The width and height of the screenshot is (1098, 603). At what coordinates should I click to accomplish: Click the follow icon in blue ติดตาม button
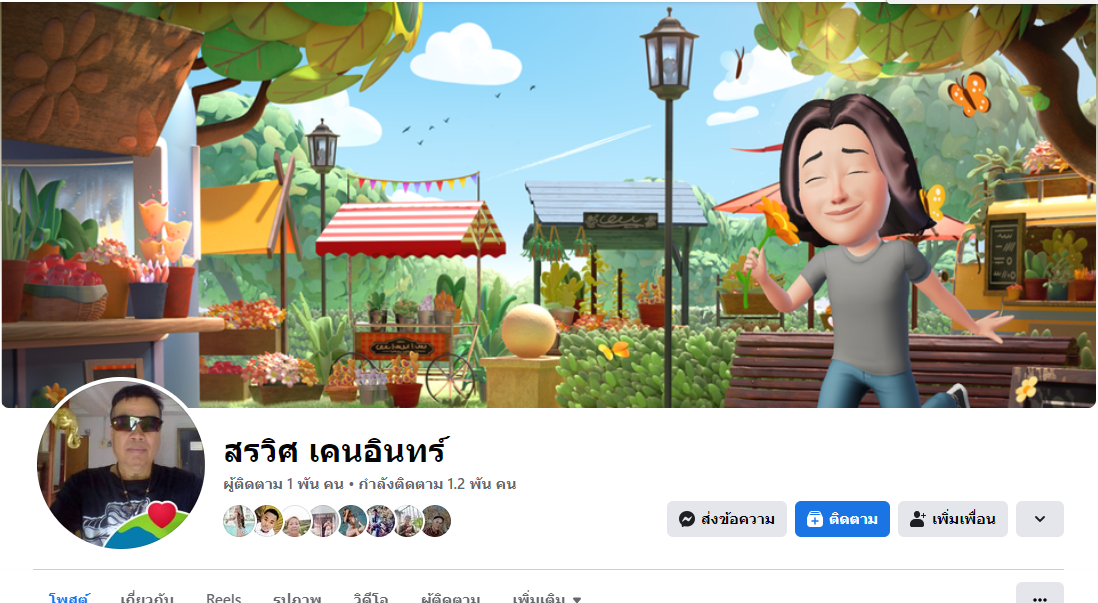[814, 519]
